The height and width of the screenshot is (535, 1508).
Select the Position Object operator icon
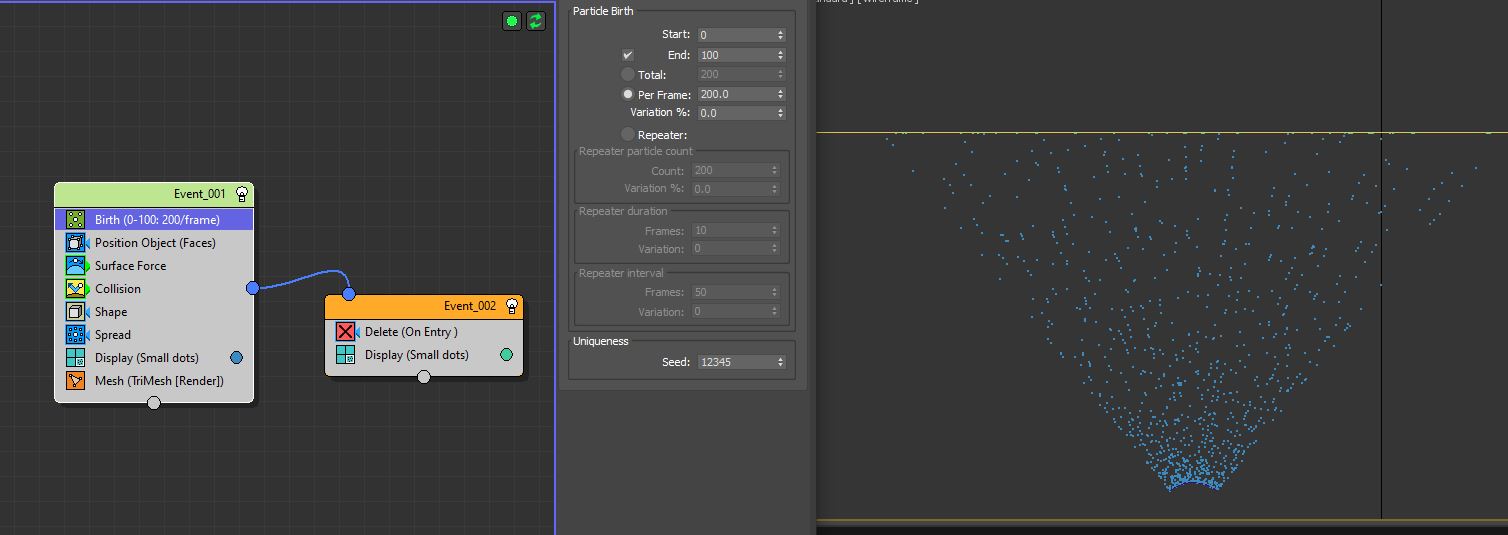pyautogui.click(x=76, y=243)
